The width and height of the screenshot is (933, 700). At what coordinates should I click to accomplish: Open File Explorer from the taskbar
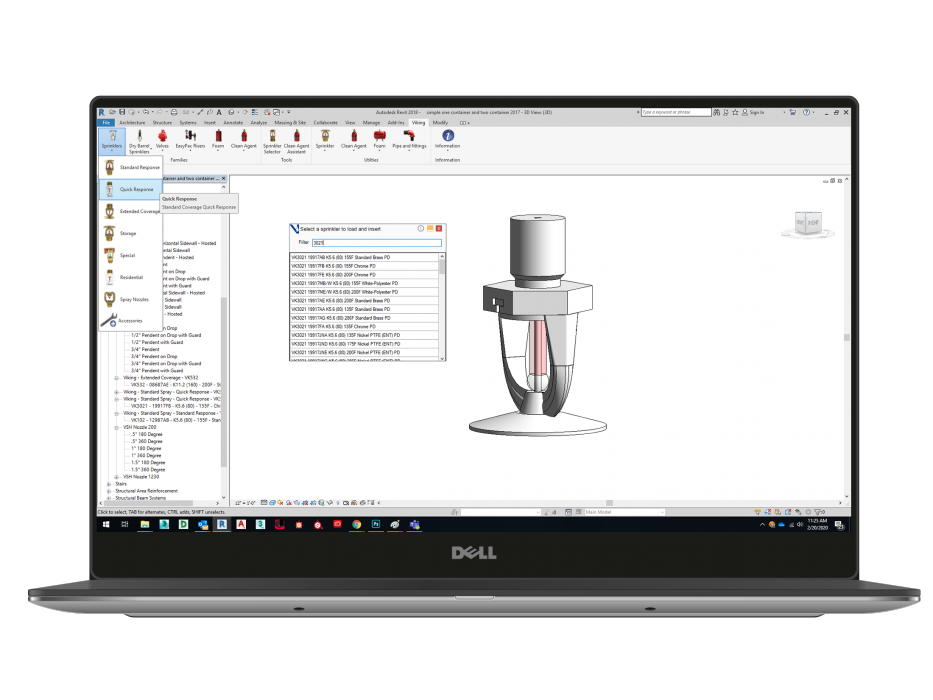coord(145,524)
